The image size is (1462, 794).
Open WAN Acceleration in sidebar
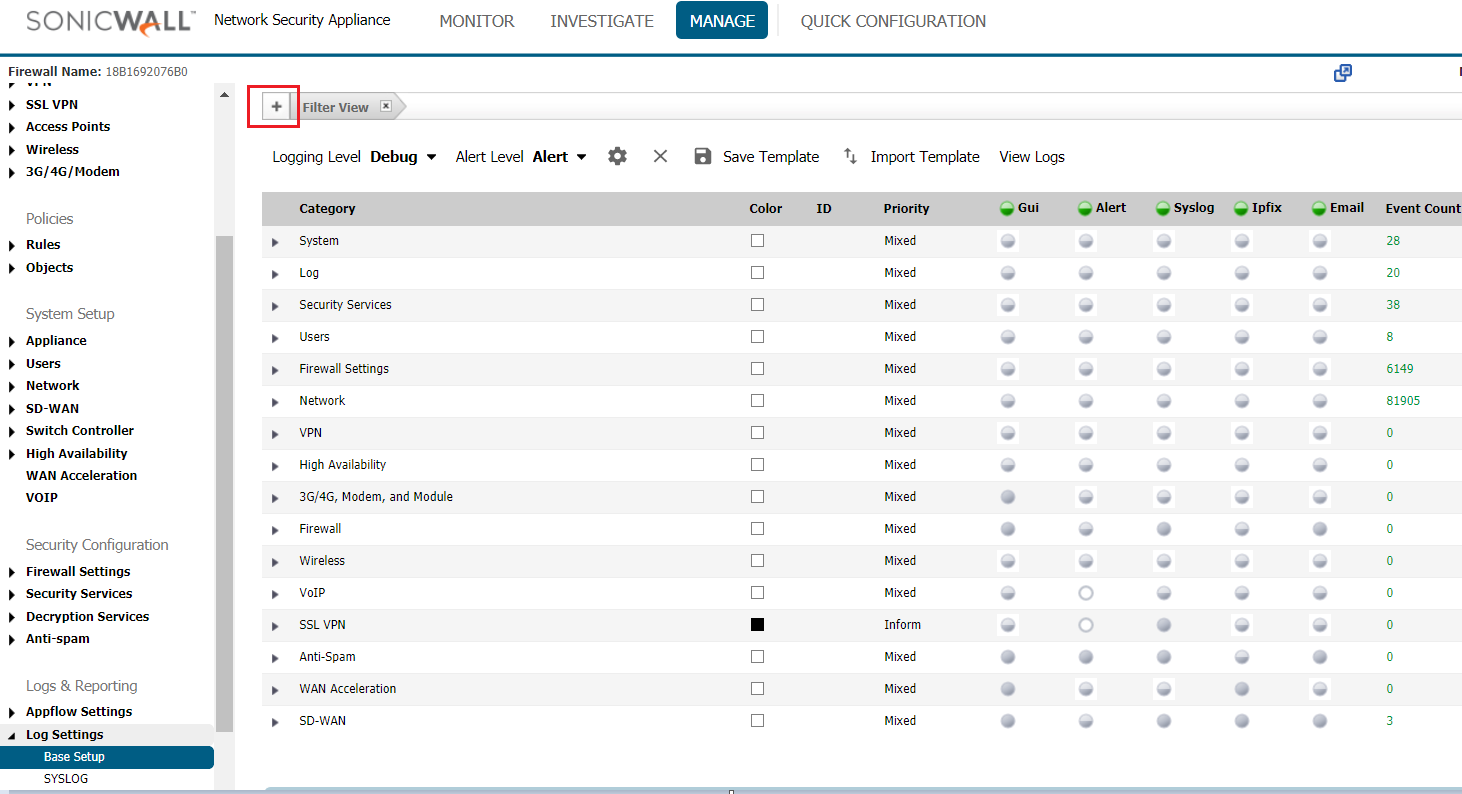pos(81,476)
